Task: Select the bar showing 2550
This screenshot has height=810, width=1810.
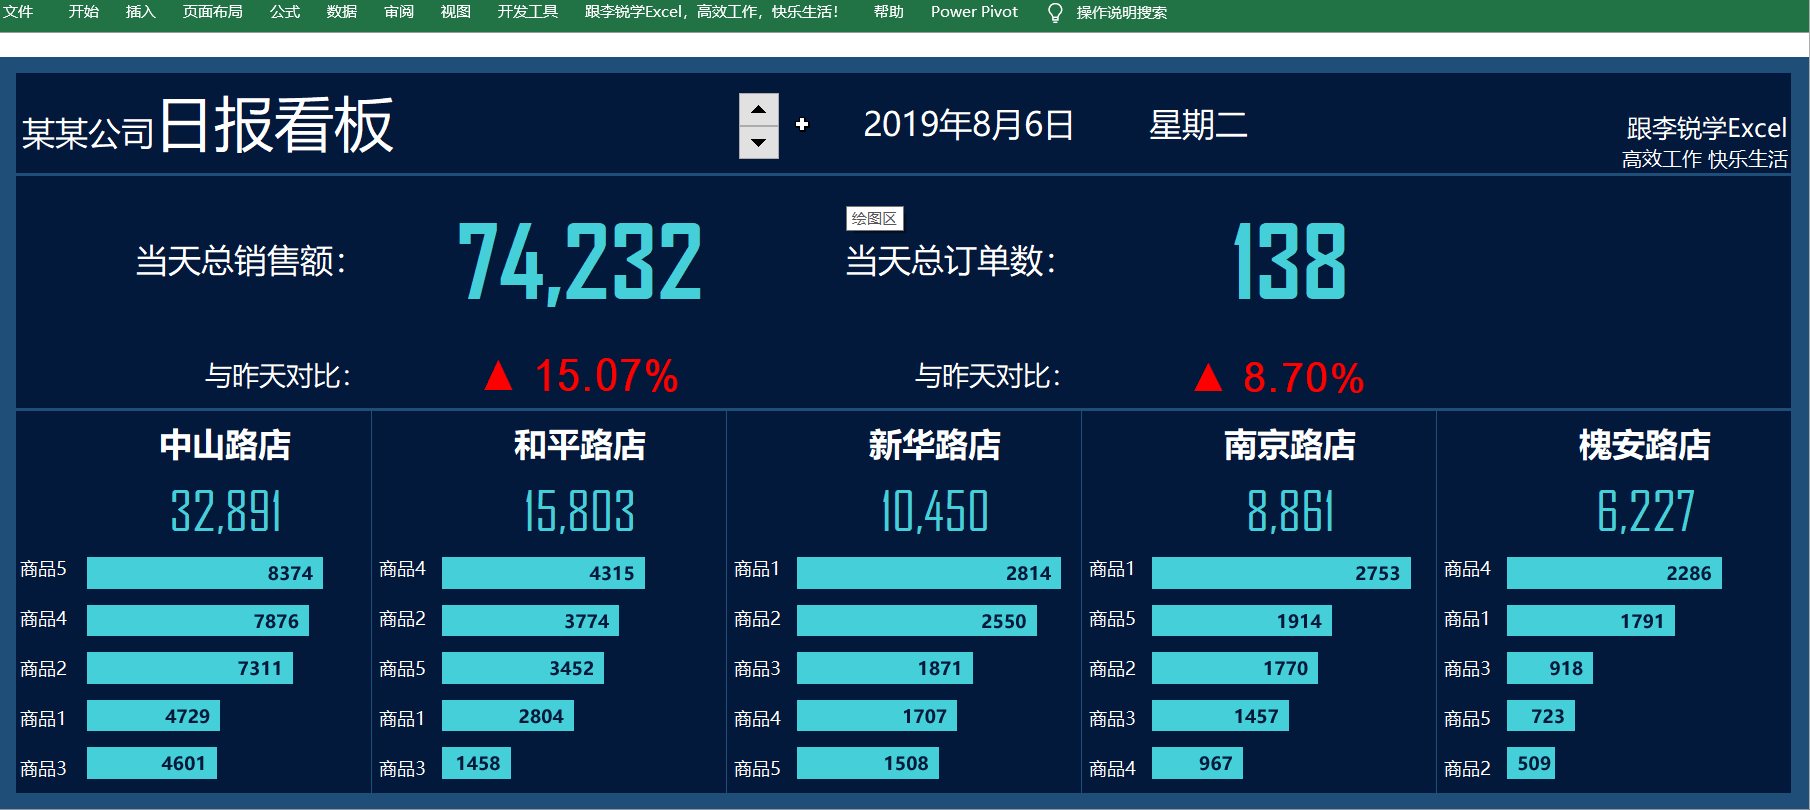Action: pyautogui.click(x=917, y=621)
